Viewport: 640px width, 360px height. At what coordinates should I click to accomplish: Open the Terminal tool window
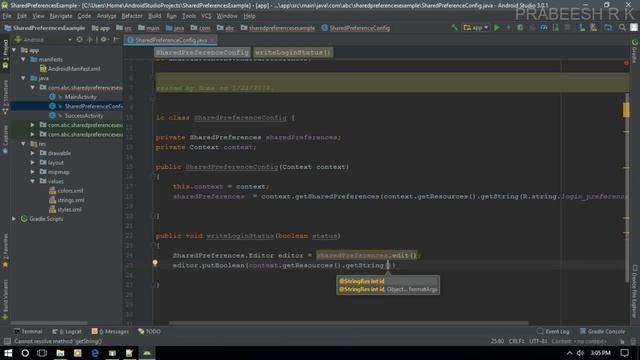point(28,331)
